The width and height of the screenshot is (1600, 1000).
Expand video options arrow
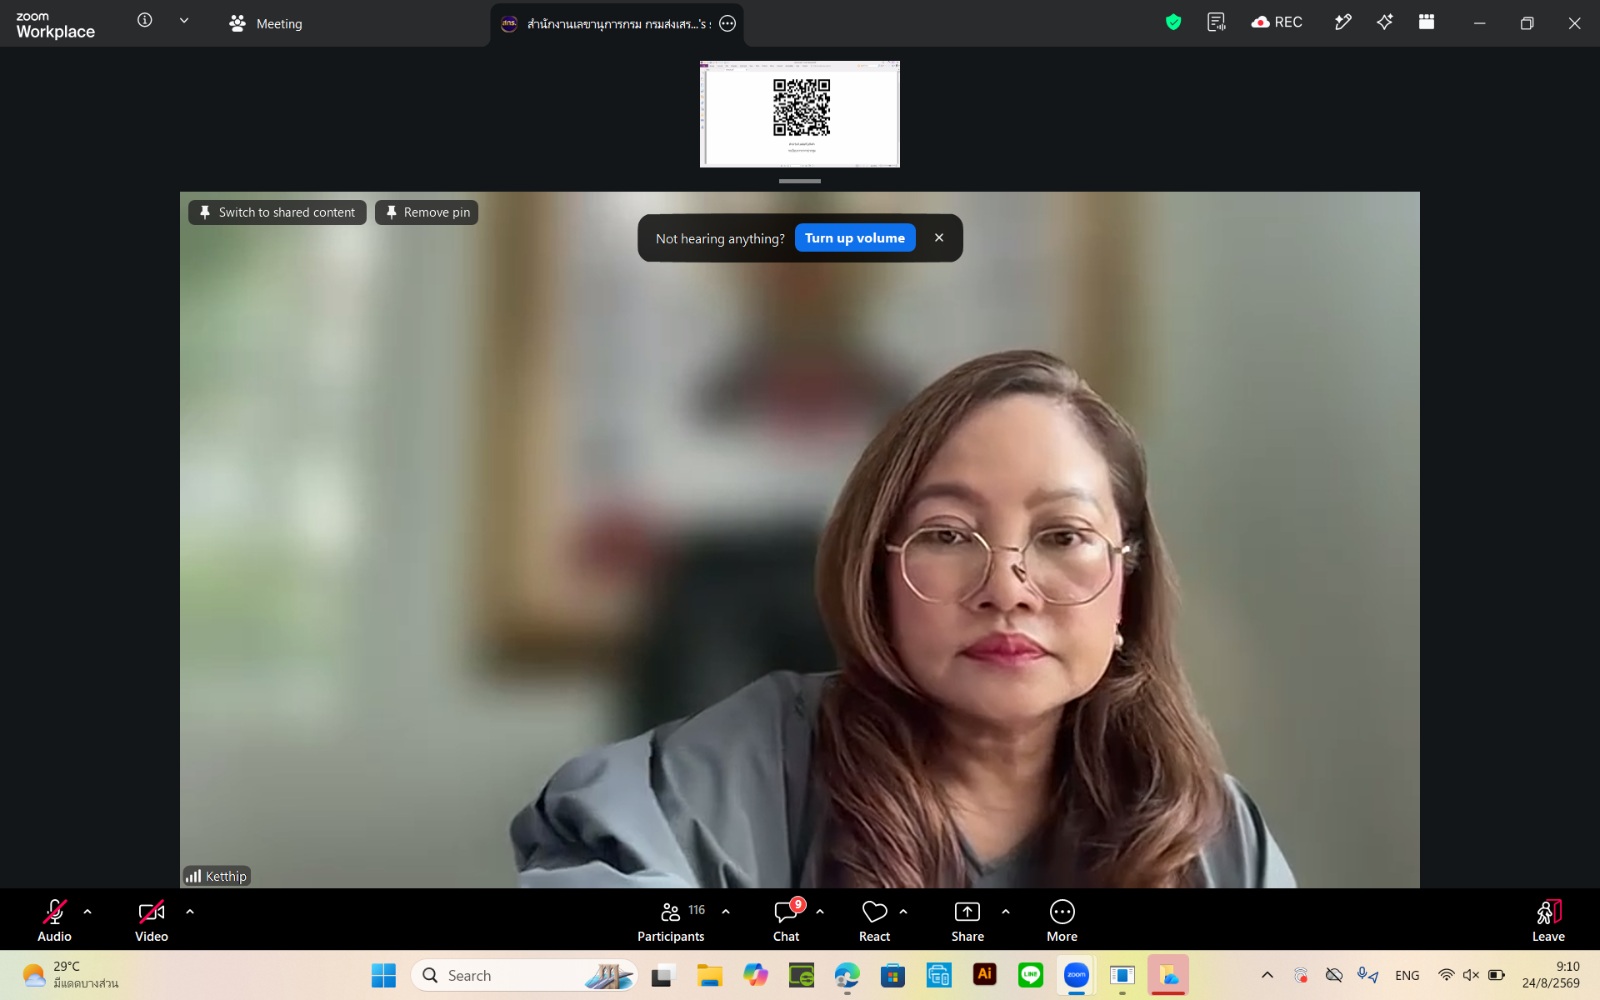[190, 912]
